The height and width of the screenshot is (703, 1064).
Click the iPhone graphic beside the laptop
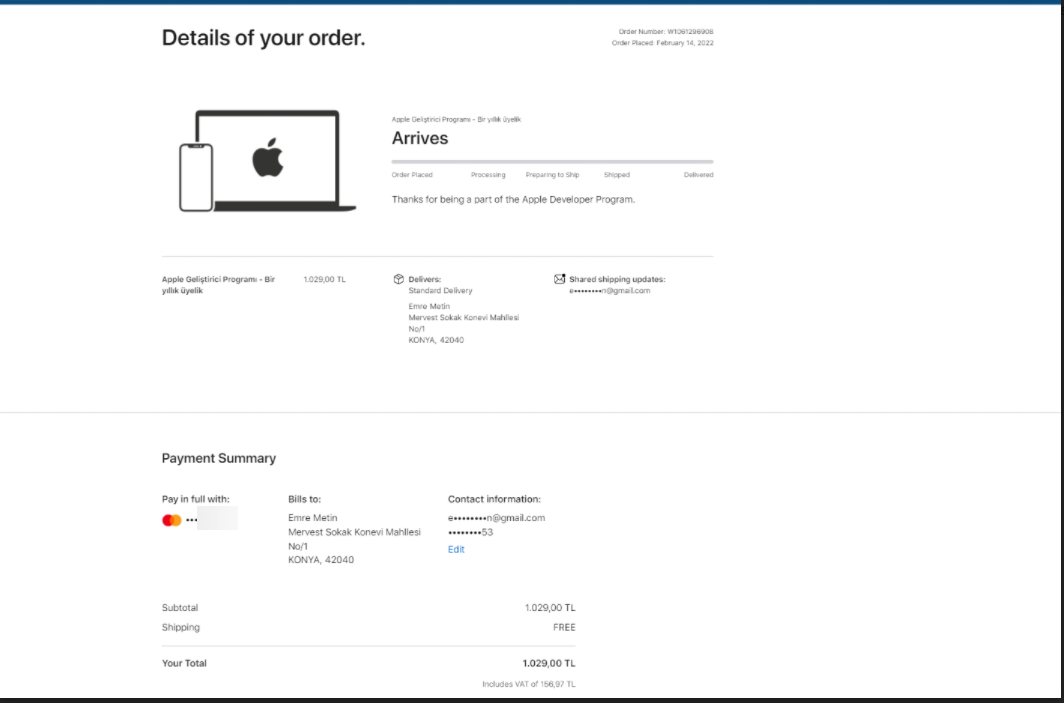pos(196,177)
